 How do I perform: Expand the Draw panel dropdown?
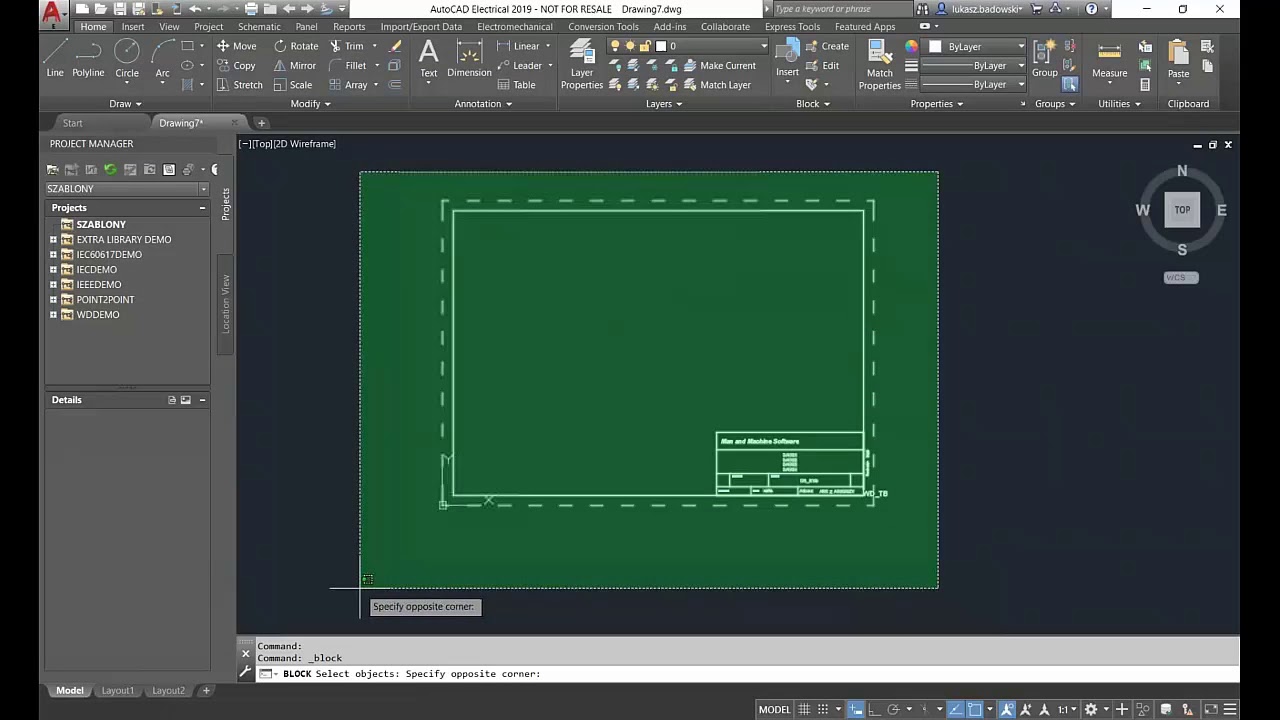click(125, 104)
